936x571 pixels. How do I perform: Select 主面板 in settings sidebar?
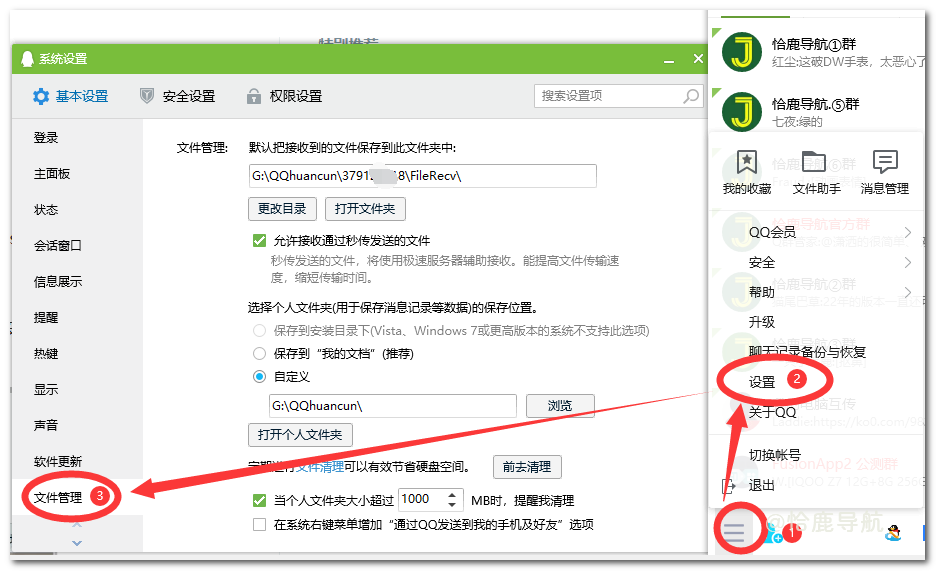click(x=52, y=174)
